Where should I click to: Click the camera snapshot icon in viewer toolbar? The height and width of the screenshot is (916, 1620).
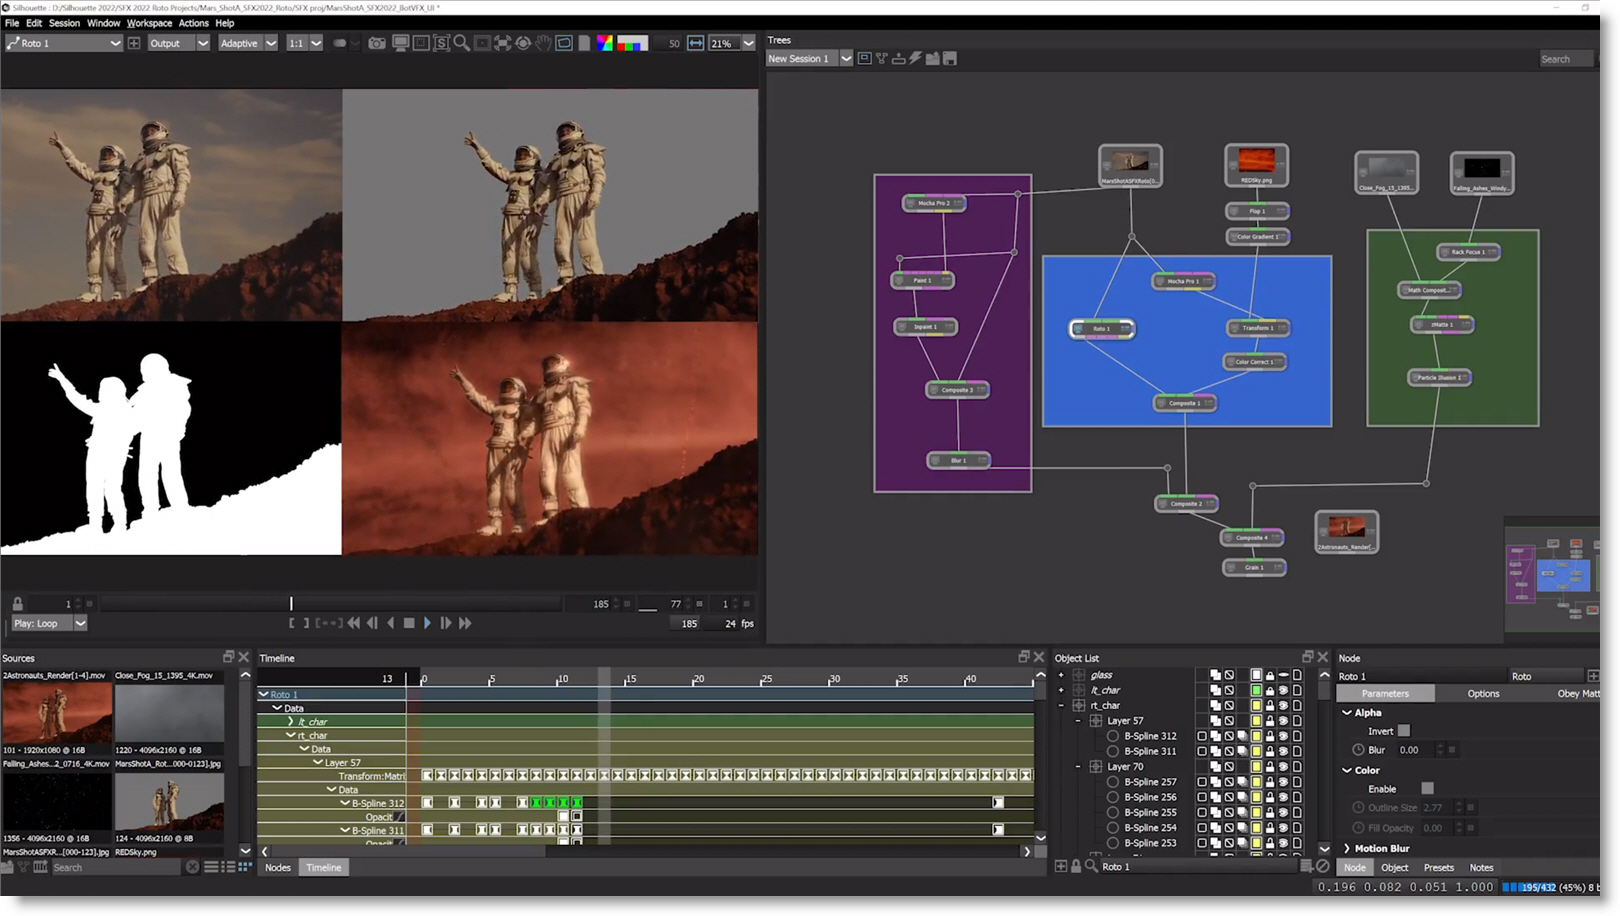pyautogui.click(x=377, y=43)
